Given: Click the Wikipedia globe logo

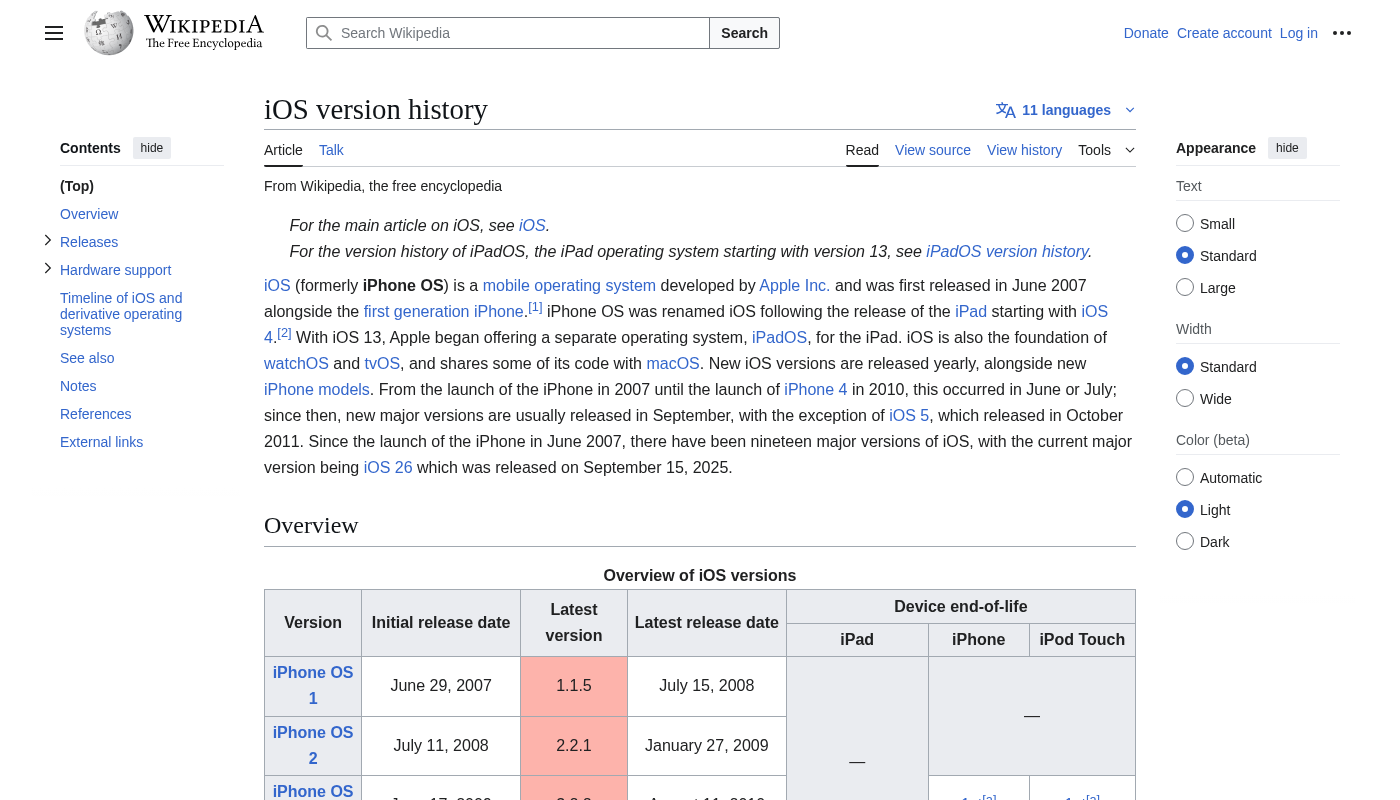Looking at the screenshot, I should (x=109, y=33).
